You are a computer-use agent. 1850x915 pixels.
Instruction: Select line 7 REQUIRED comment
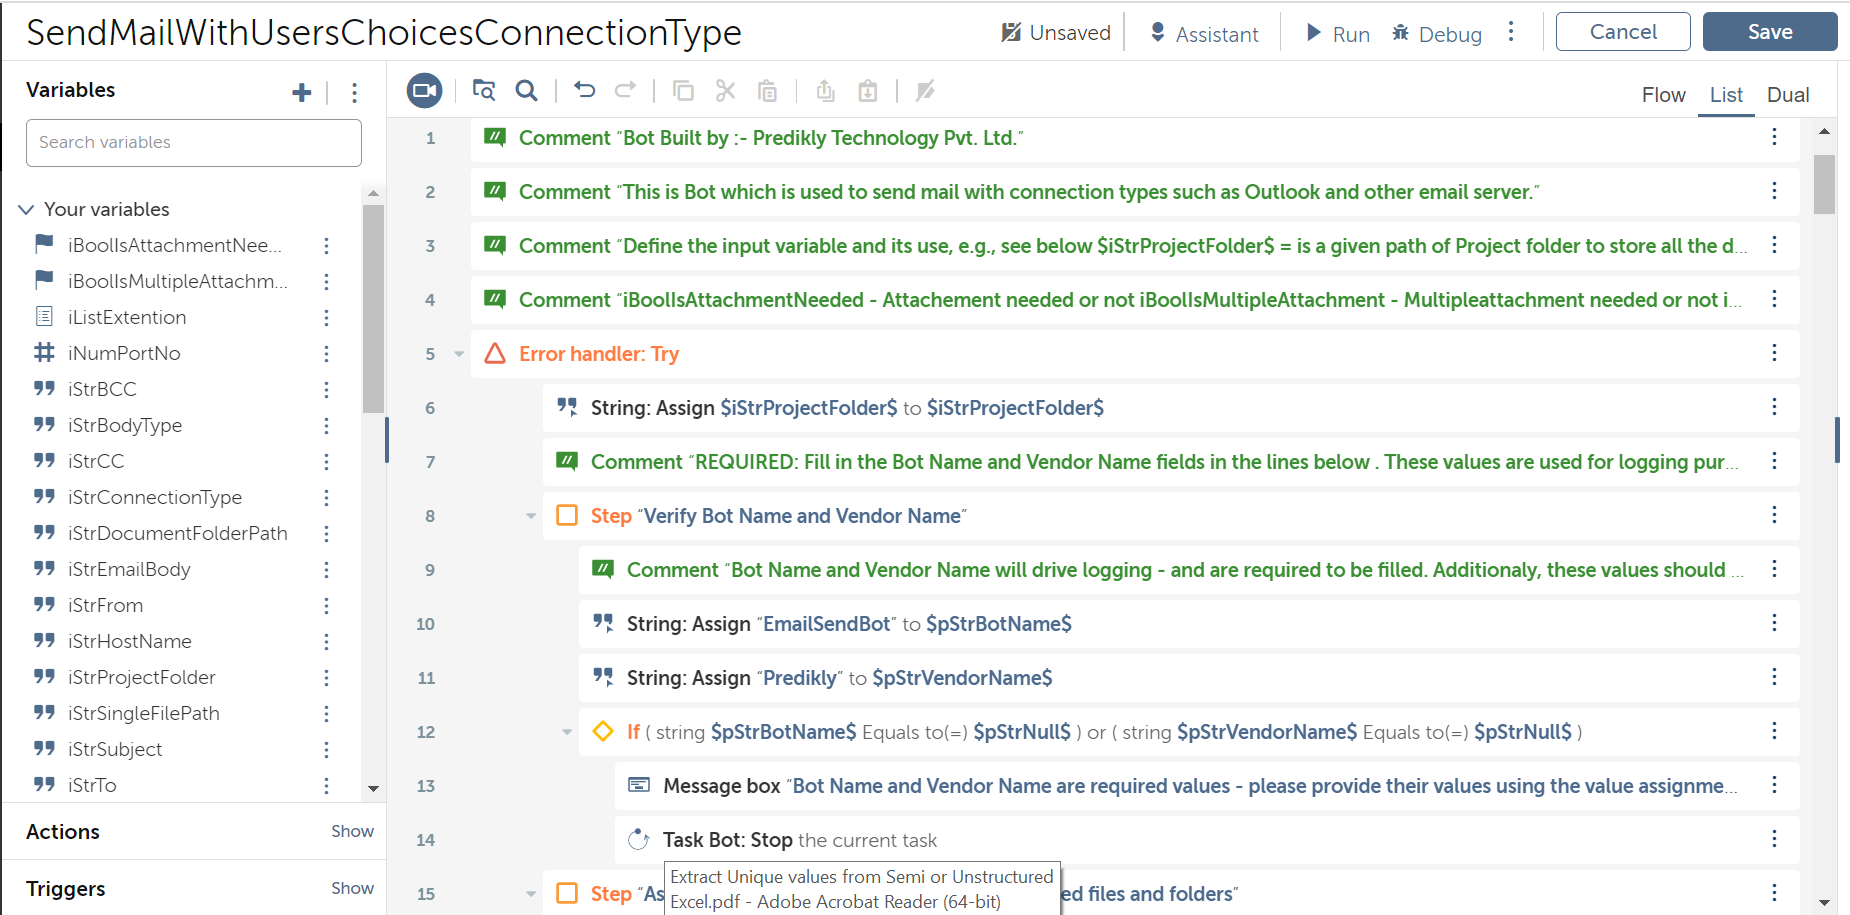(1171, 461)
